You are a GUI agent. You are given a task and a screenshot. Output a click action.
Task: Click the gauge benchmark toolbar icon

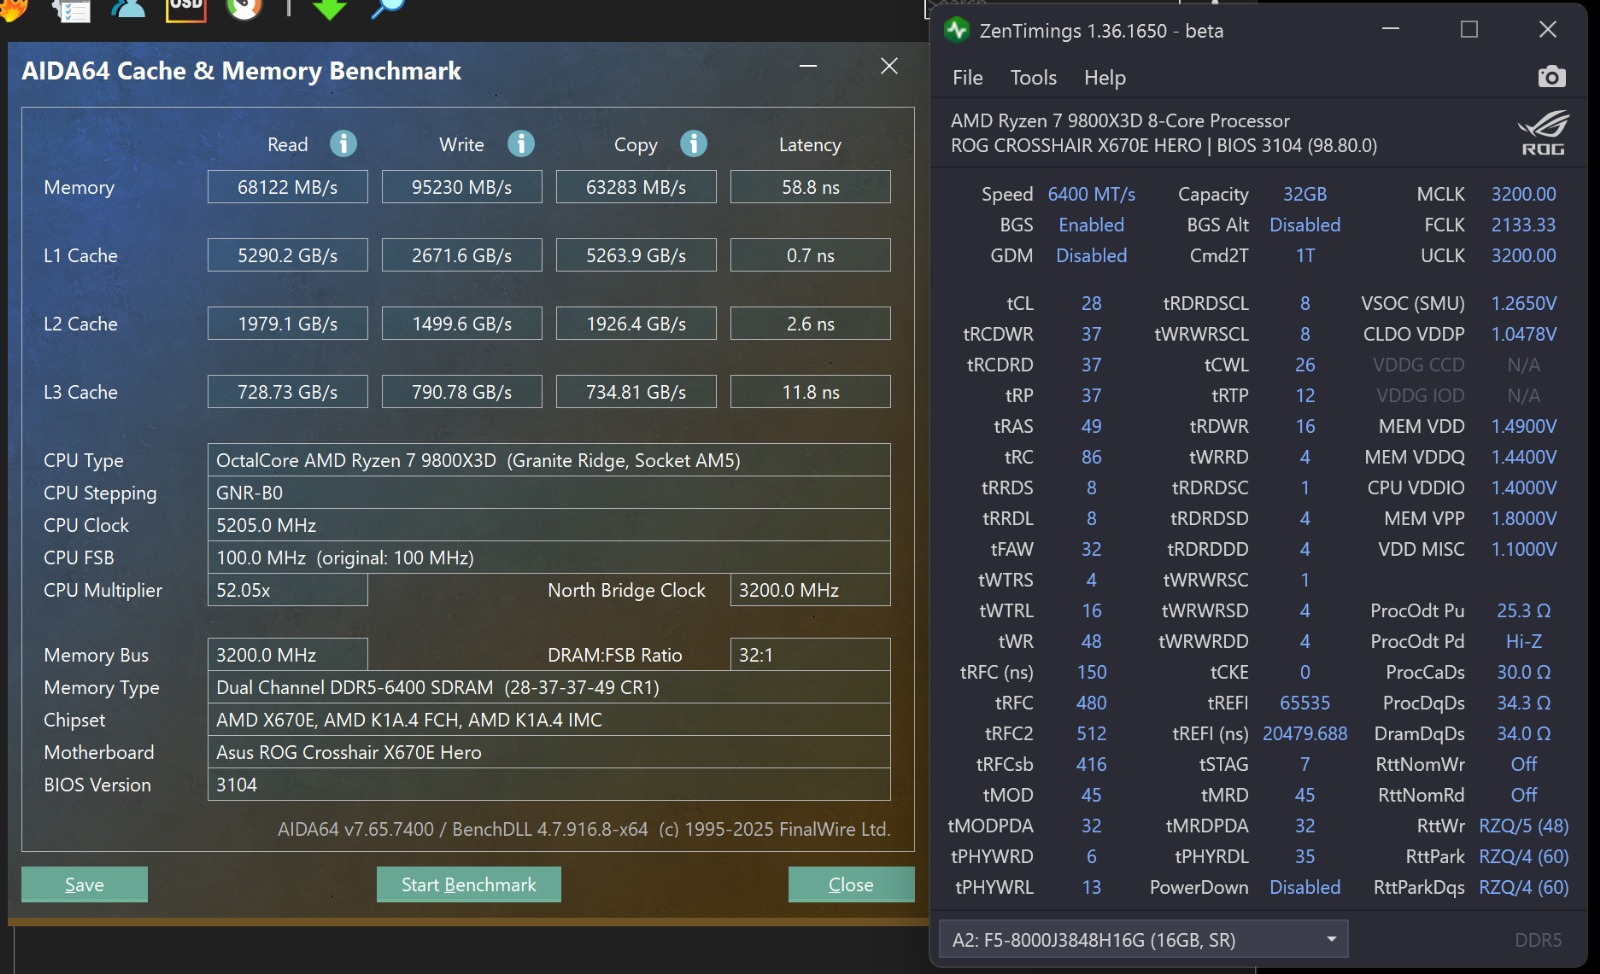pos(243,8)
